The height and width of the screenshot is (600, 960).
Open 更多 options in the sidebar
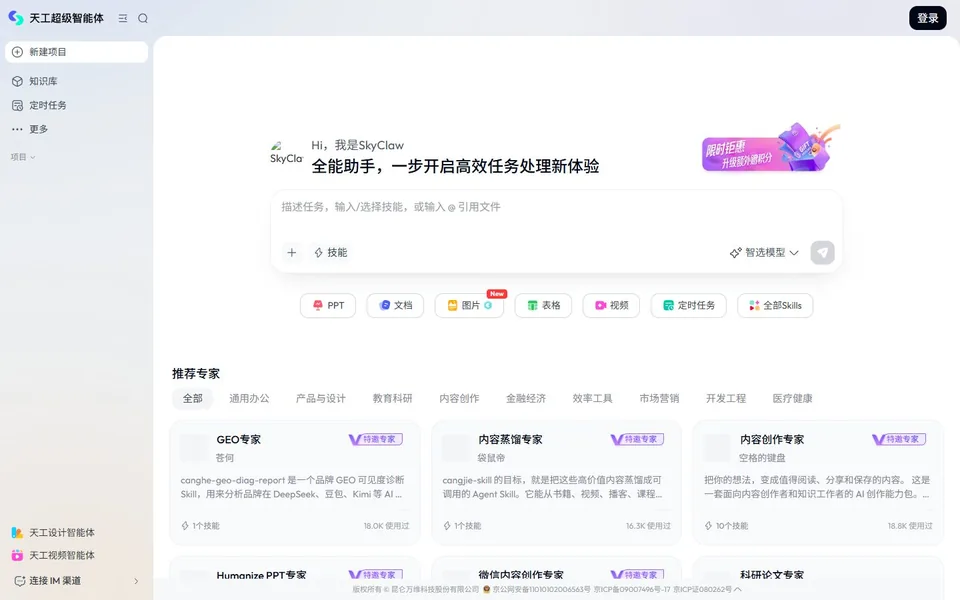coord(76,129)
